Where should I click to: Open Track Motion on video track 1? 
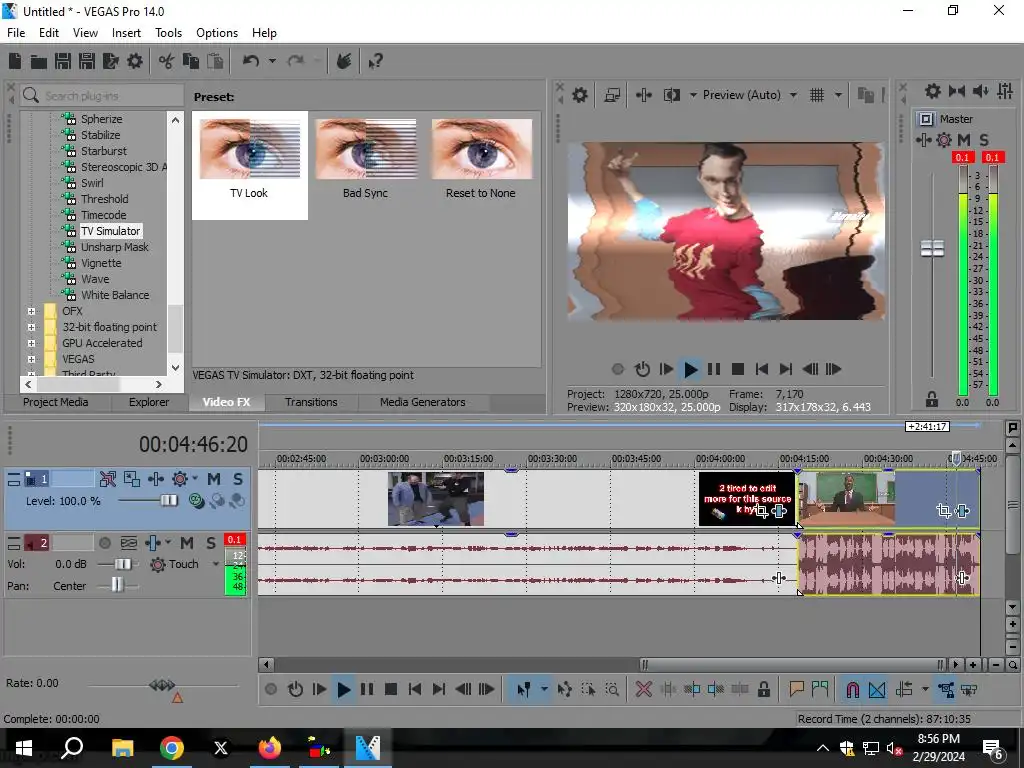132,479
